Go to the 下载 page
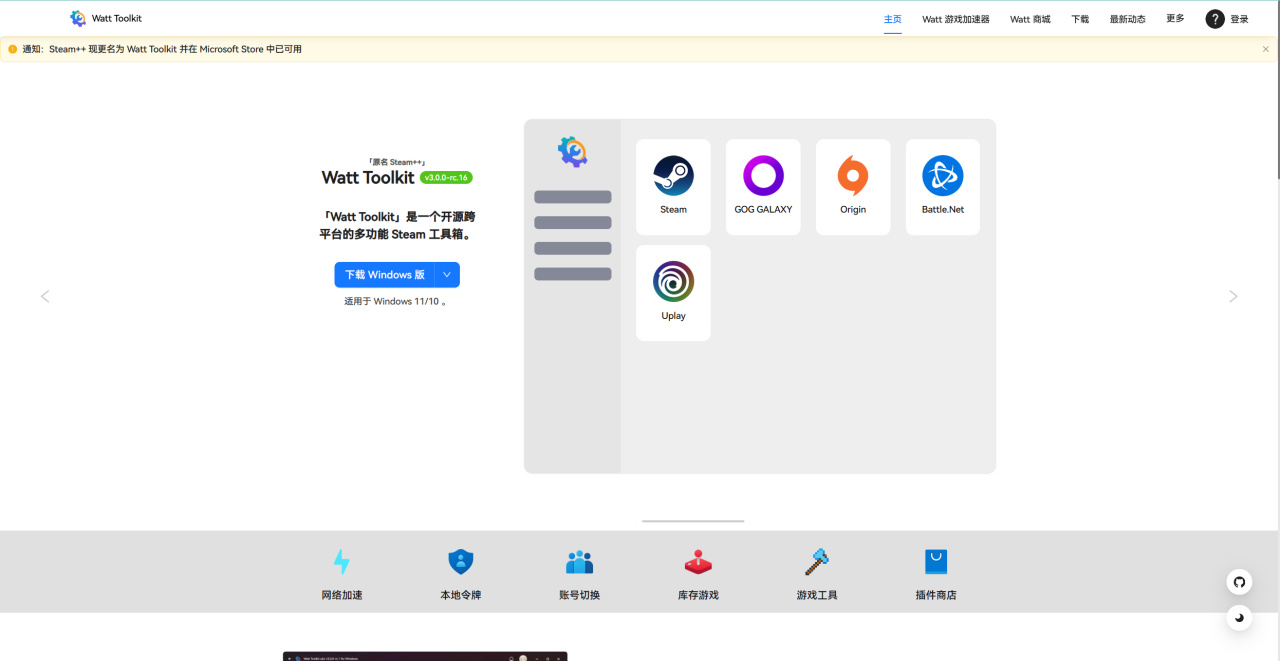Image resolution: width=1280 pixels, height=661 pixels. [1080, 19]
